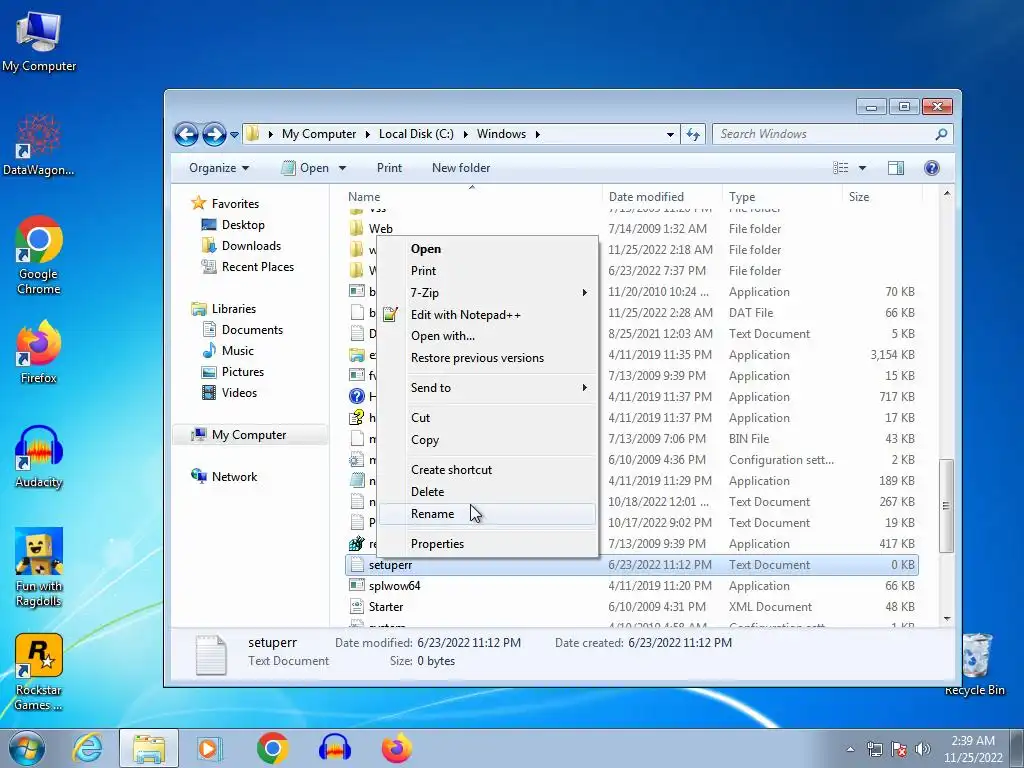Screen dimensions: 1024x768
Task: Open the Recycle Bin
Action: pyautogui.click(x=975, y=665)
